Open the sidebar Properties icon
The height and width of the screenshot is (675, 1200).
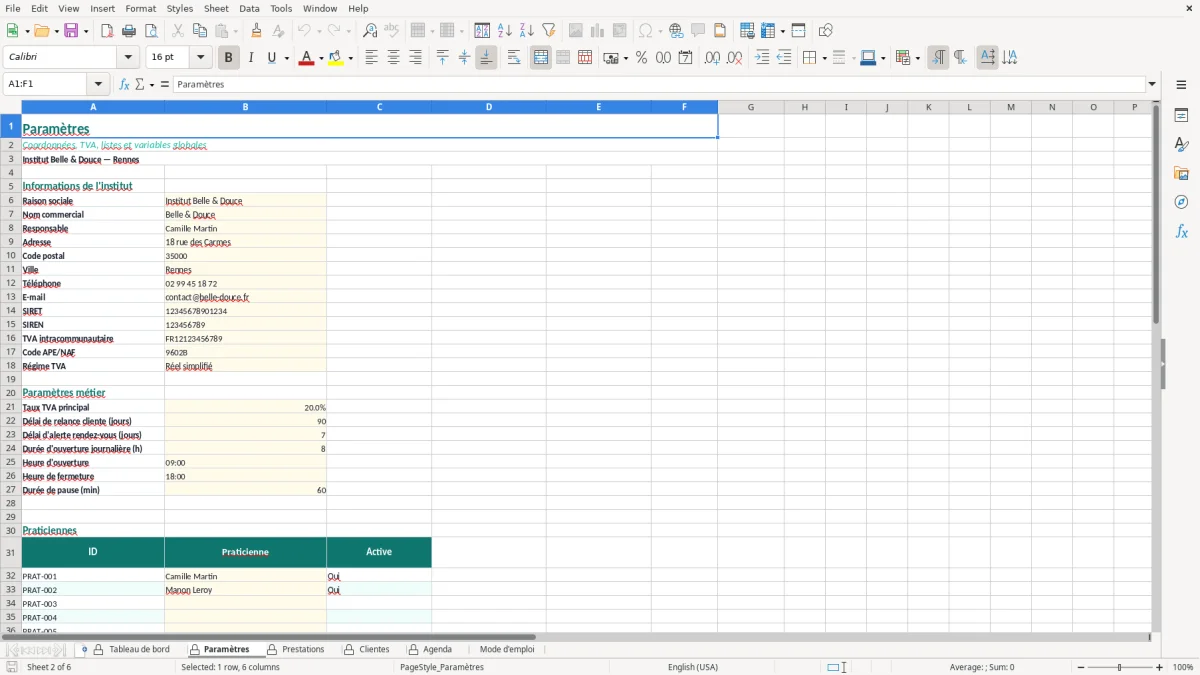click(1181, 115)
